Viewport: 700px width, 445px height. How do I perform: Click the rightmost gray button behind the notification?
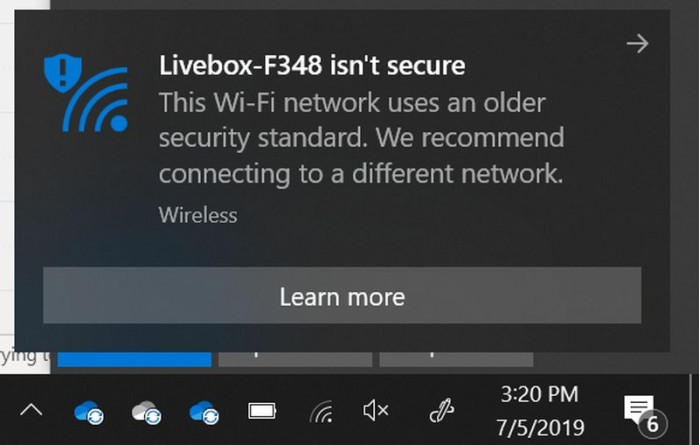456,358
